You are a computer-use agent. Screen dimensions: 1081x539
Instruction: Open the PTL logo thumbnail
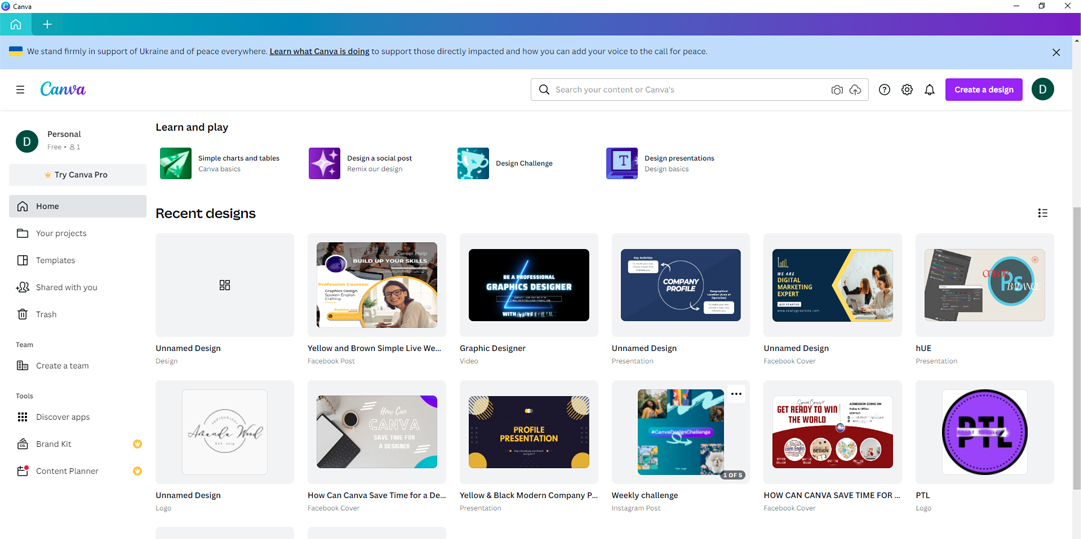click(984, 432)
